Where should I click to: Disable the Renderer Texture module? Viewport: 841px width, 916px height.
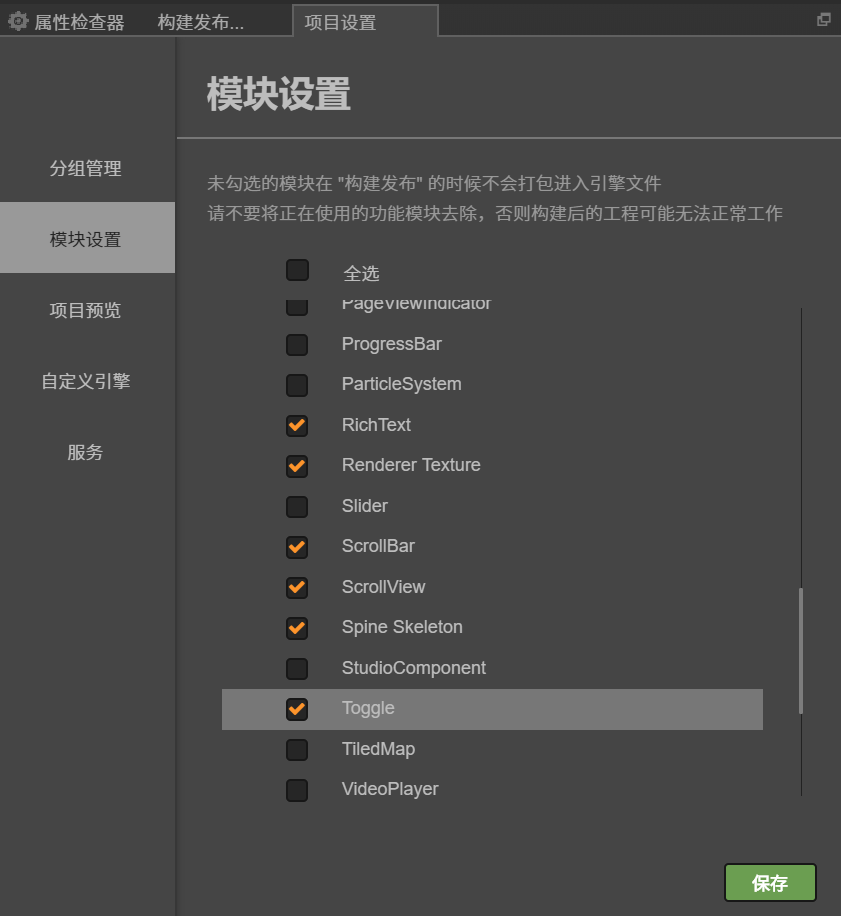(x=297, y=466)
